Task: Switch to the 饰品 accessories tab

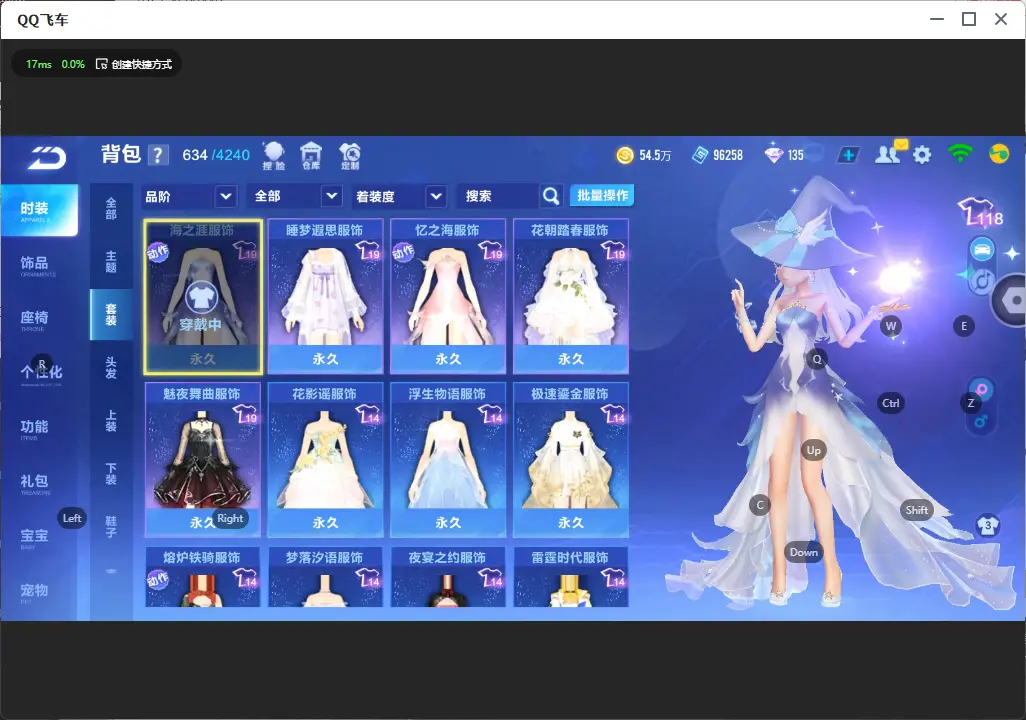Action: tap(34, 264)
